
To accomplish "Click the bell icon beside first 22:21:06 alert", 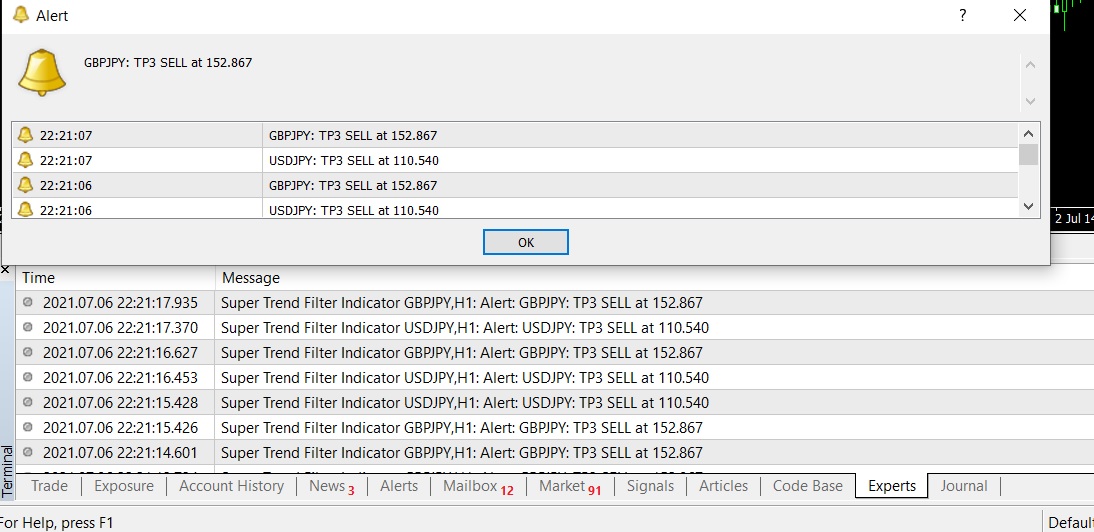I will pos(26,185).
